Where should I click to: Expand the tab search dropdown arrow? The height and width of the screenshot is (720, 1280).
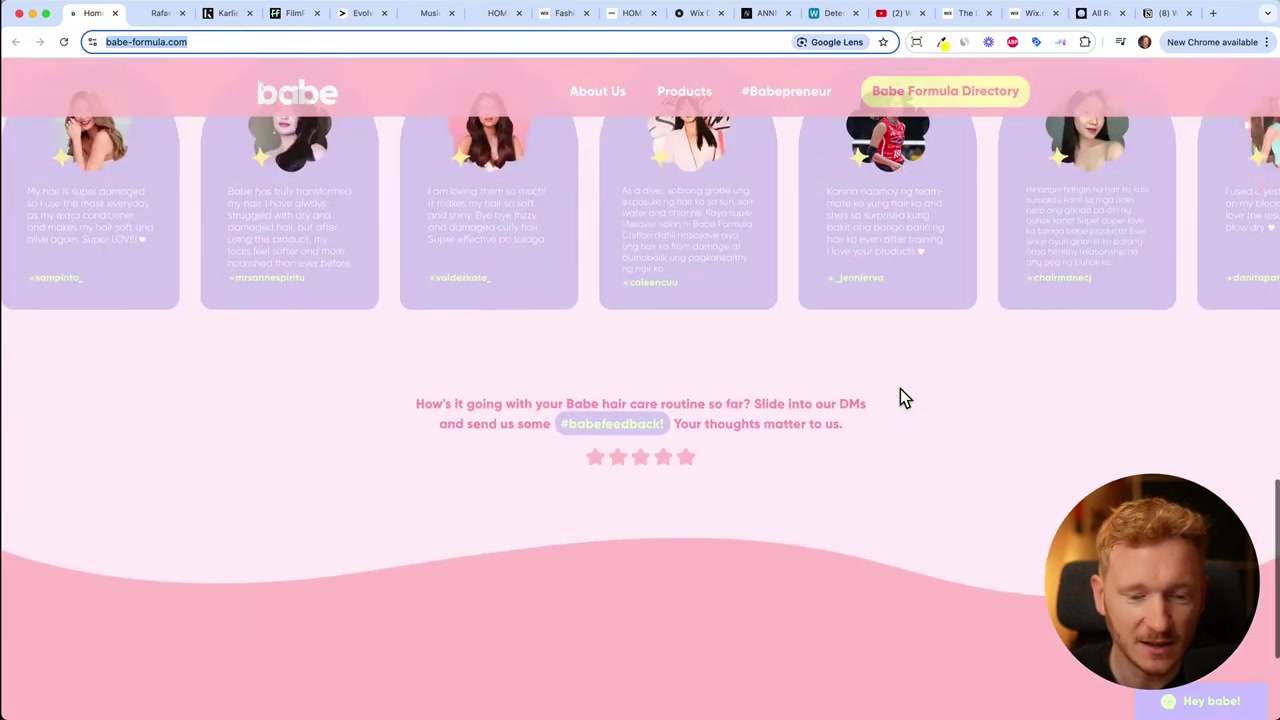pos(1268,13)
